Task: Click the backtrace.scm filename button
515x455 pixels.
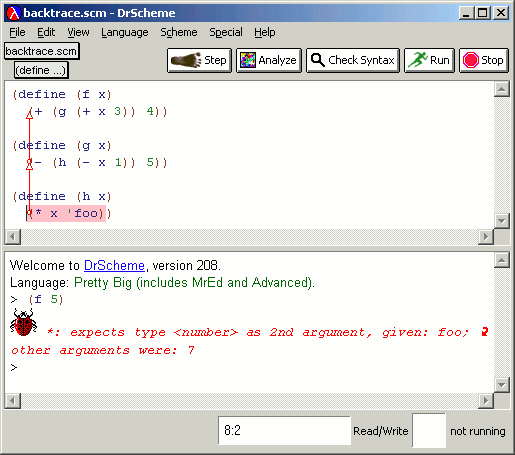Action: point(42,51)
